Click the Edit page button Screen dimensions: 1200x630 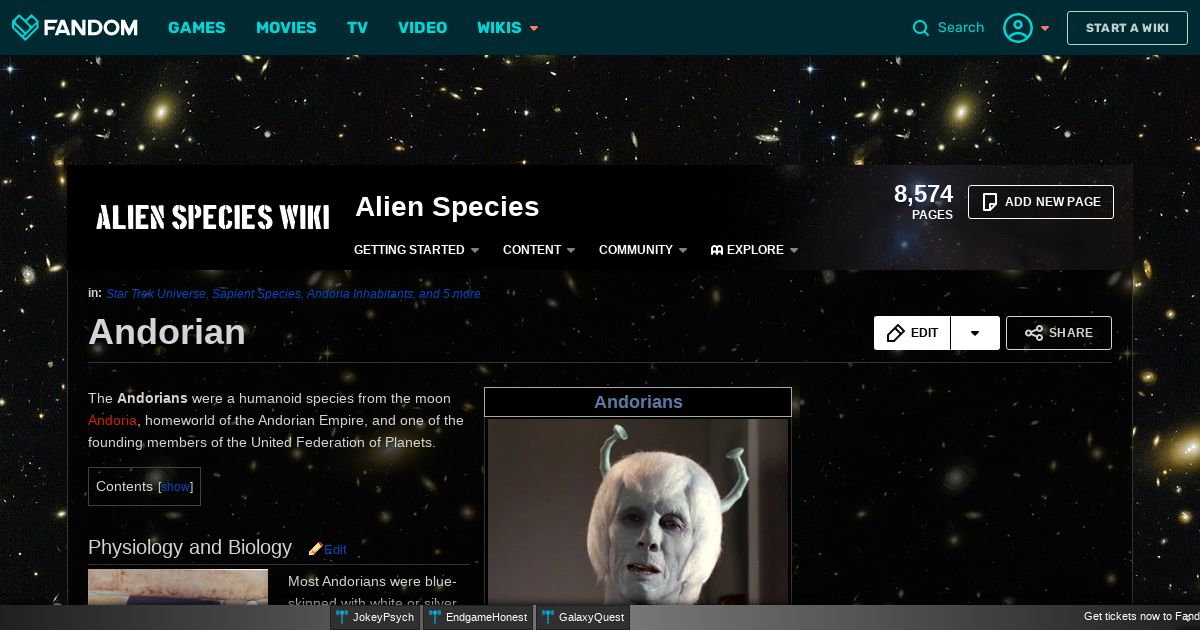[912, 333]
